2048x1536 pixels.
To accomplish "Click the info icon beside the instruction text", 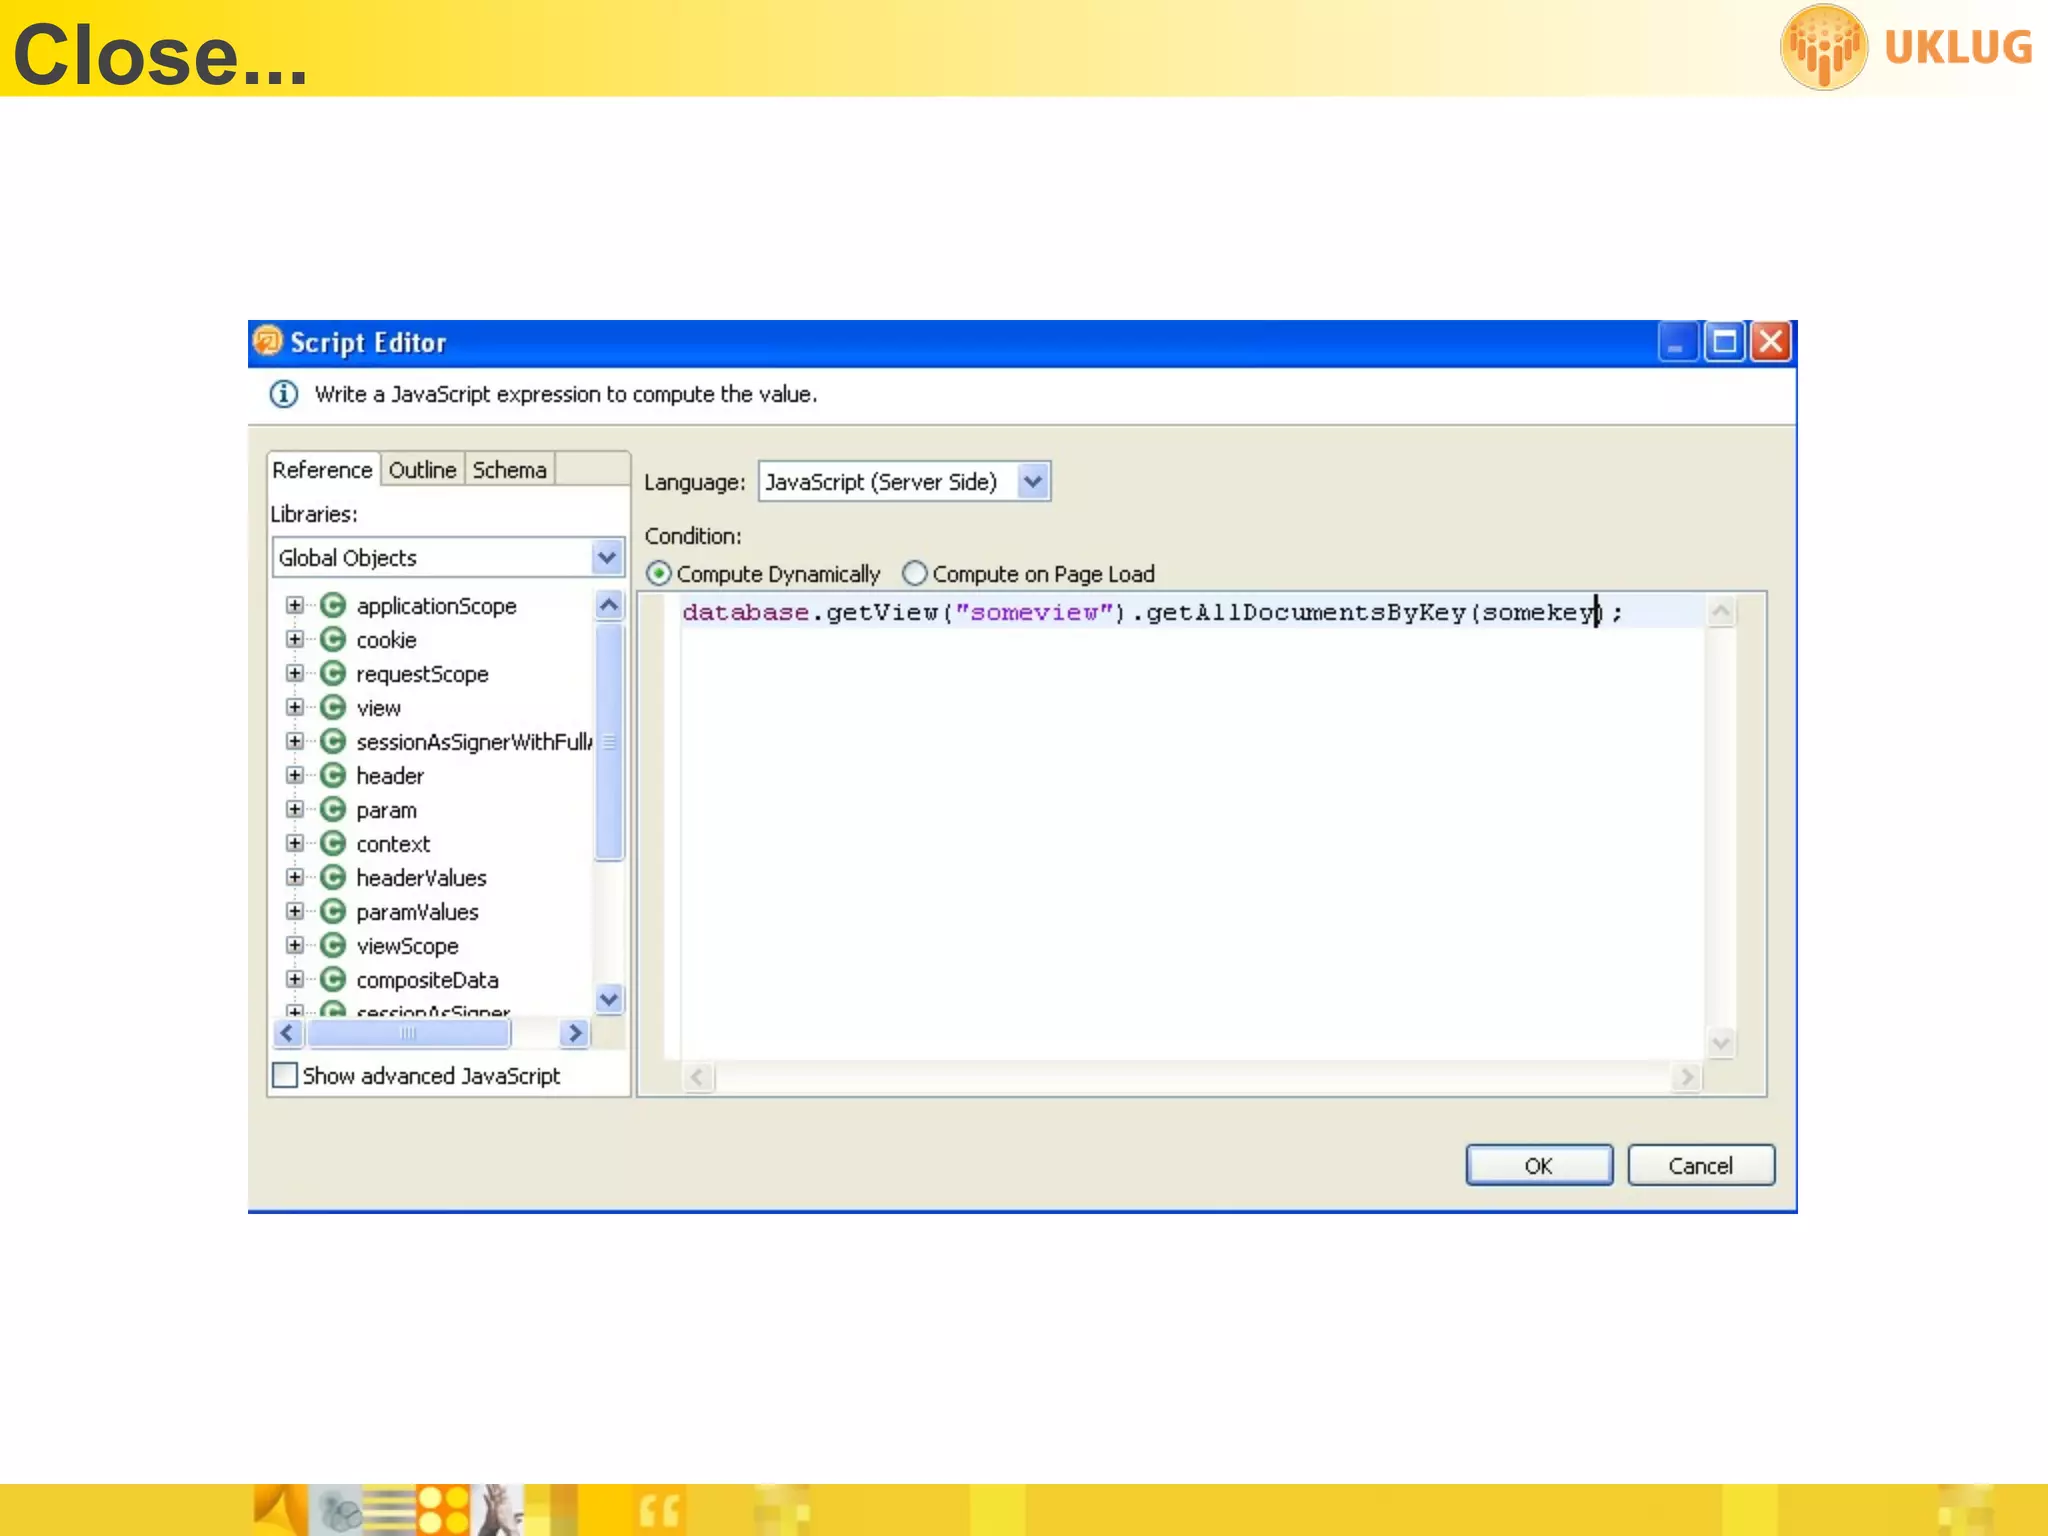I will 284,394.
